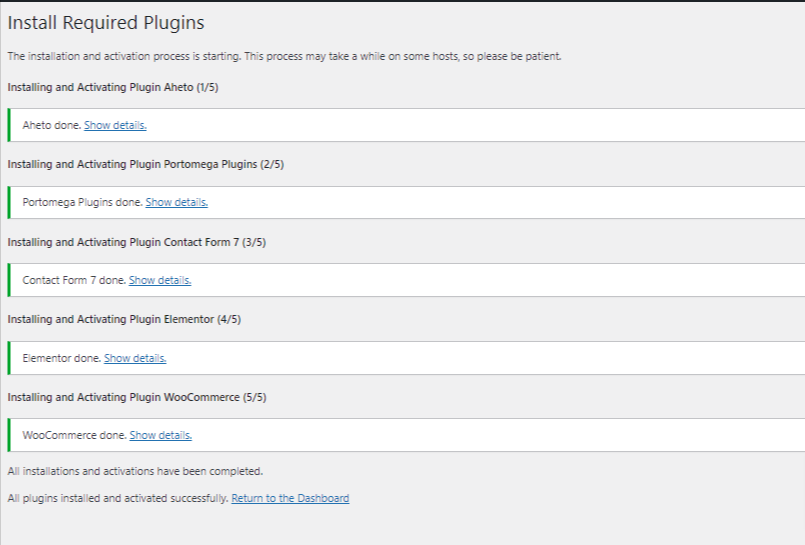Viewport: 805px width, 545px height.
Task: Expand Elementor installation details
Action: point(135,358)
